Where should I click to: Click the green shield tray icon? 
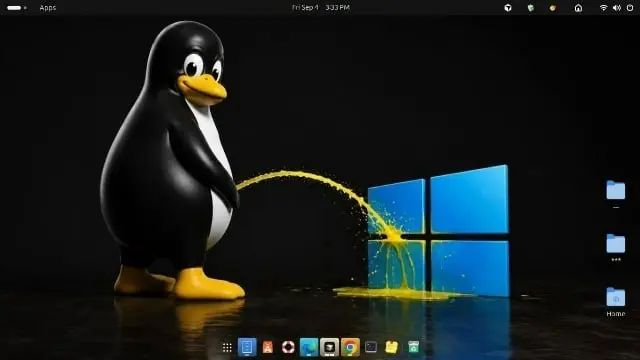click(x=531, y=8)
